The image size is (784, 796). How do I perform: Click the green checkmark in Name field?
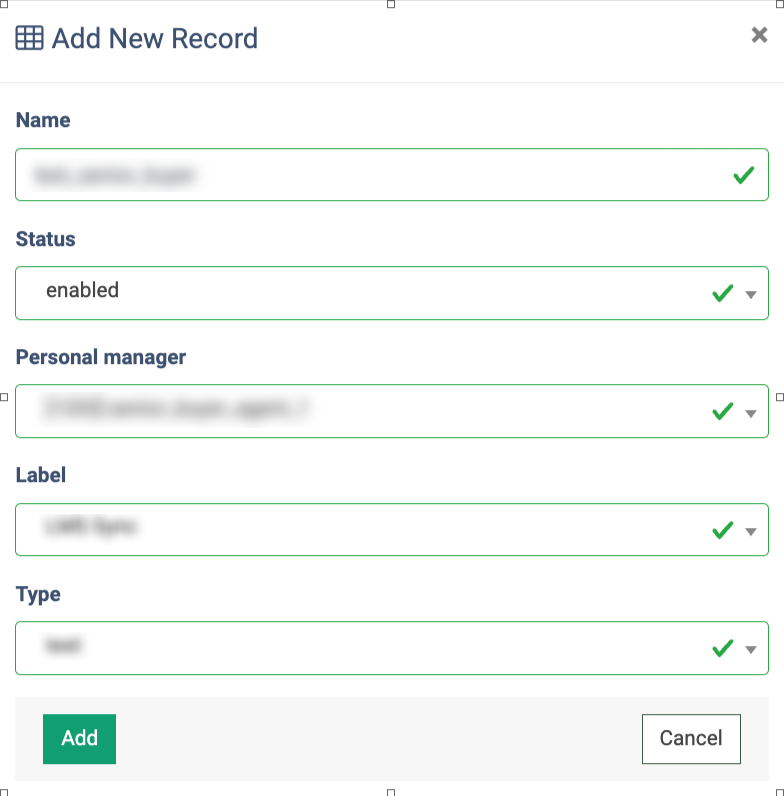pos(743,176)
